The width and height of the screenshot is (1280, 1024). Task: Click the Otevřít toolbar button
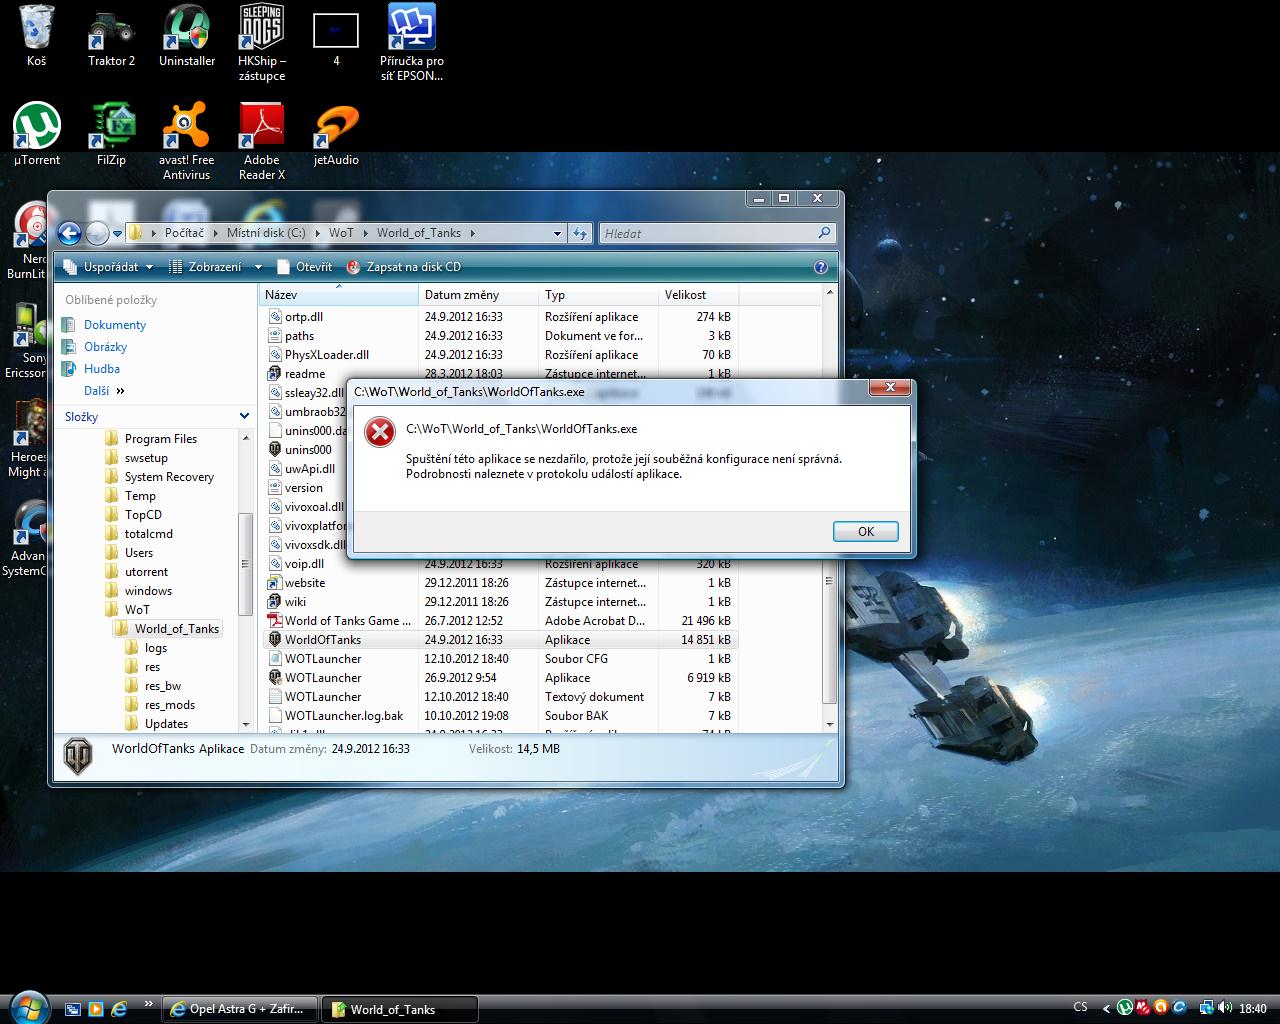tap(305, 267)
